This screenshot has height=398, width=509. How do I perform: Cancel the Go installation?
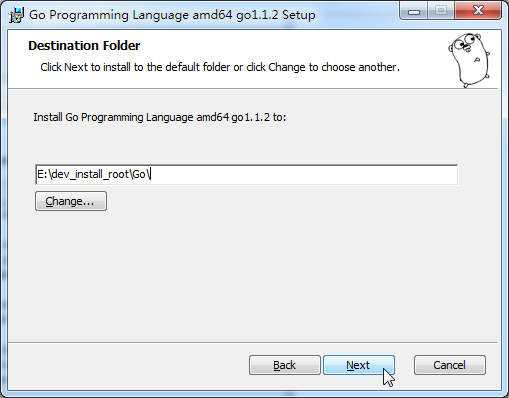(x=450, y=365)
